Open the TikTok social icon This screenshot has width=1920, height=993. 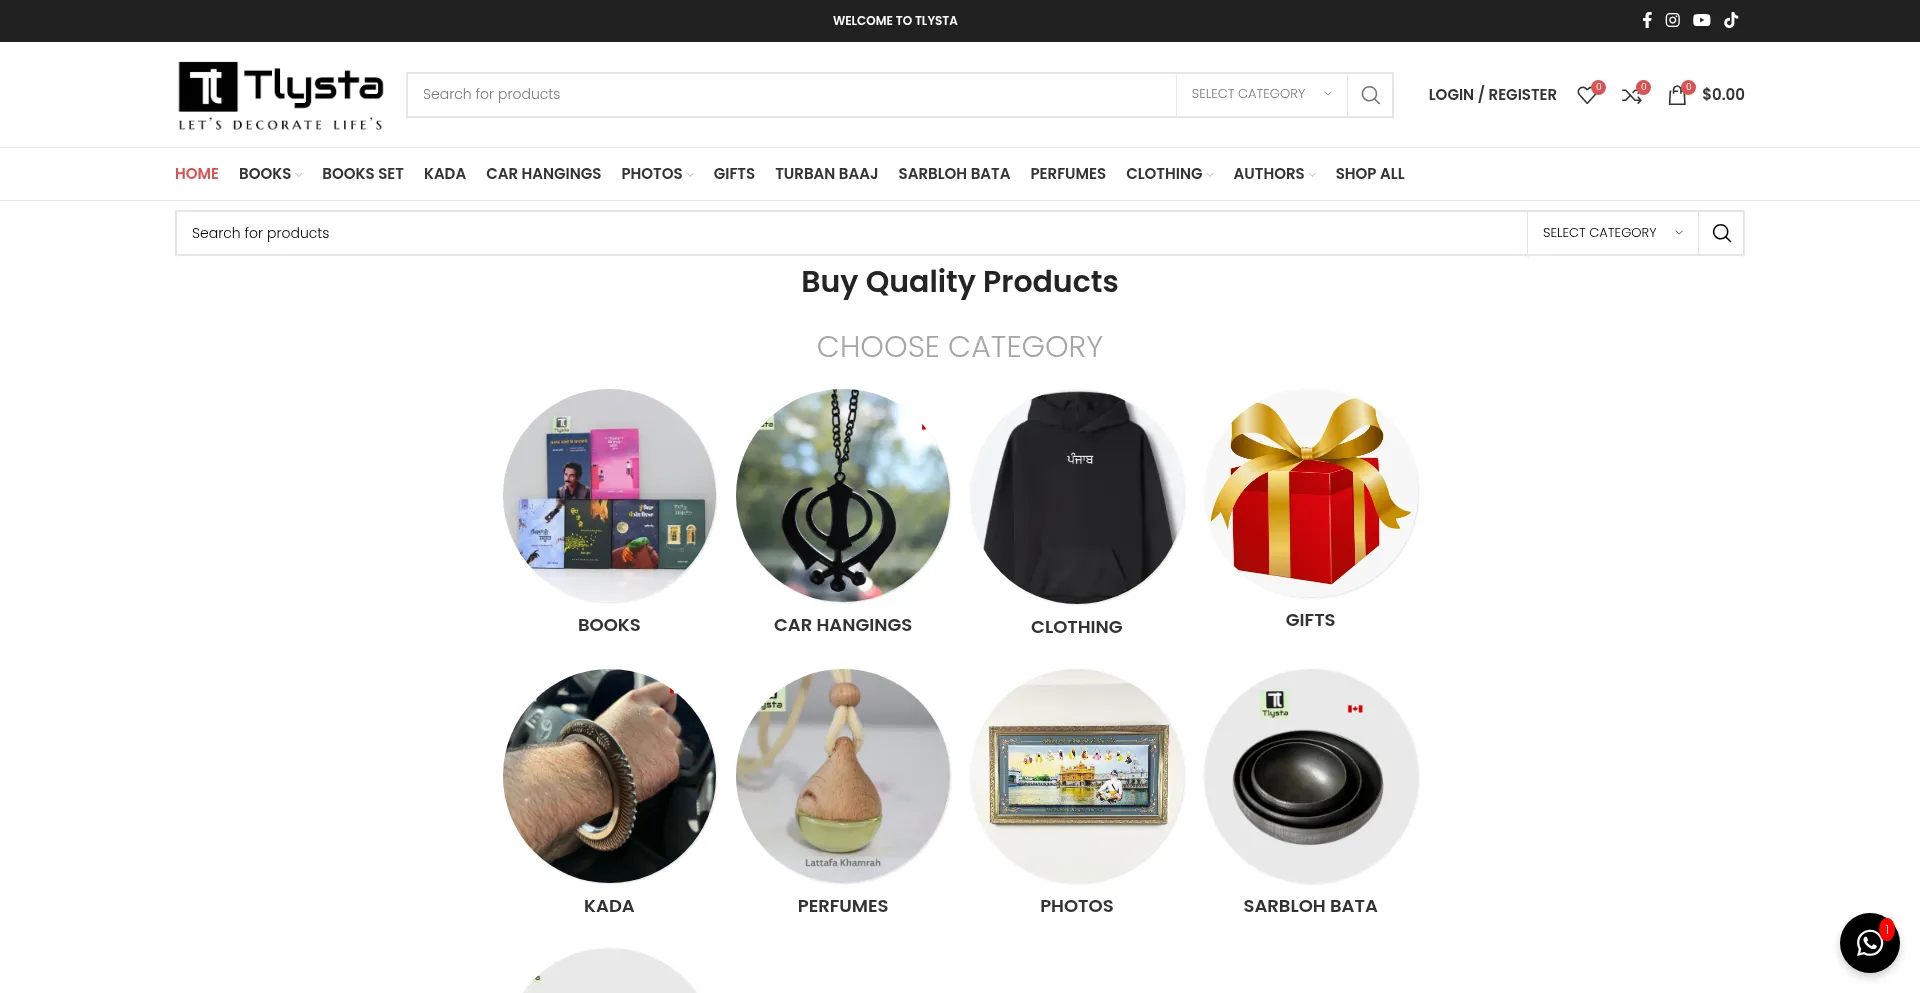(x=1731, y=20)
